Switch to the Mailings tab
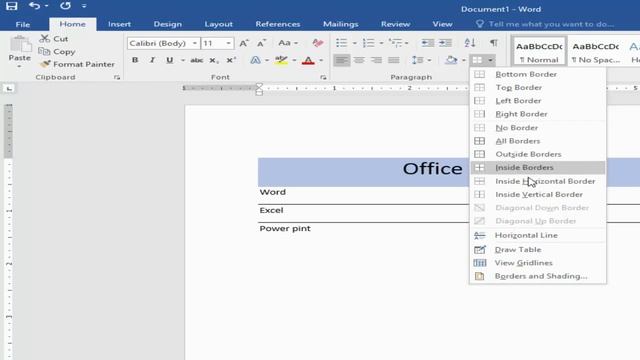640x360 pixels. click(x=340, y=24)
